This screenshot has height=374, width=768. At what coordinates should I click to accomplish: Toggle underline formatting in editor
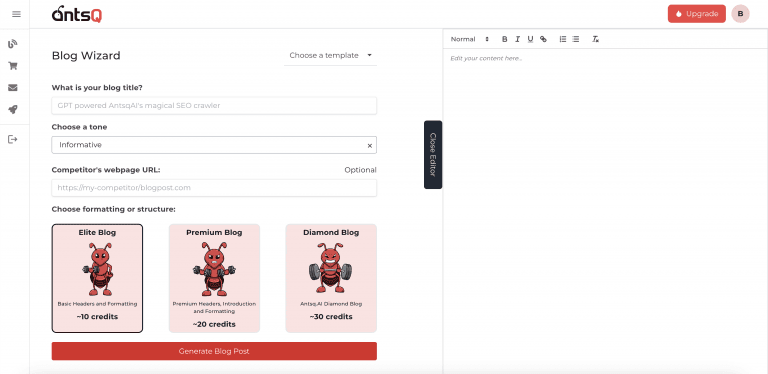[x=530, y=39]
